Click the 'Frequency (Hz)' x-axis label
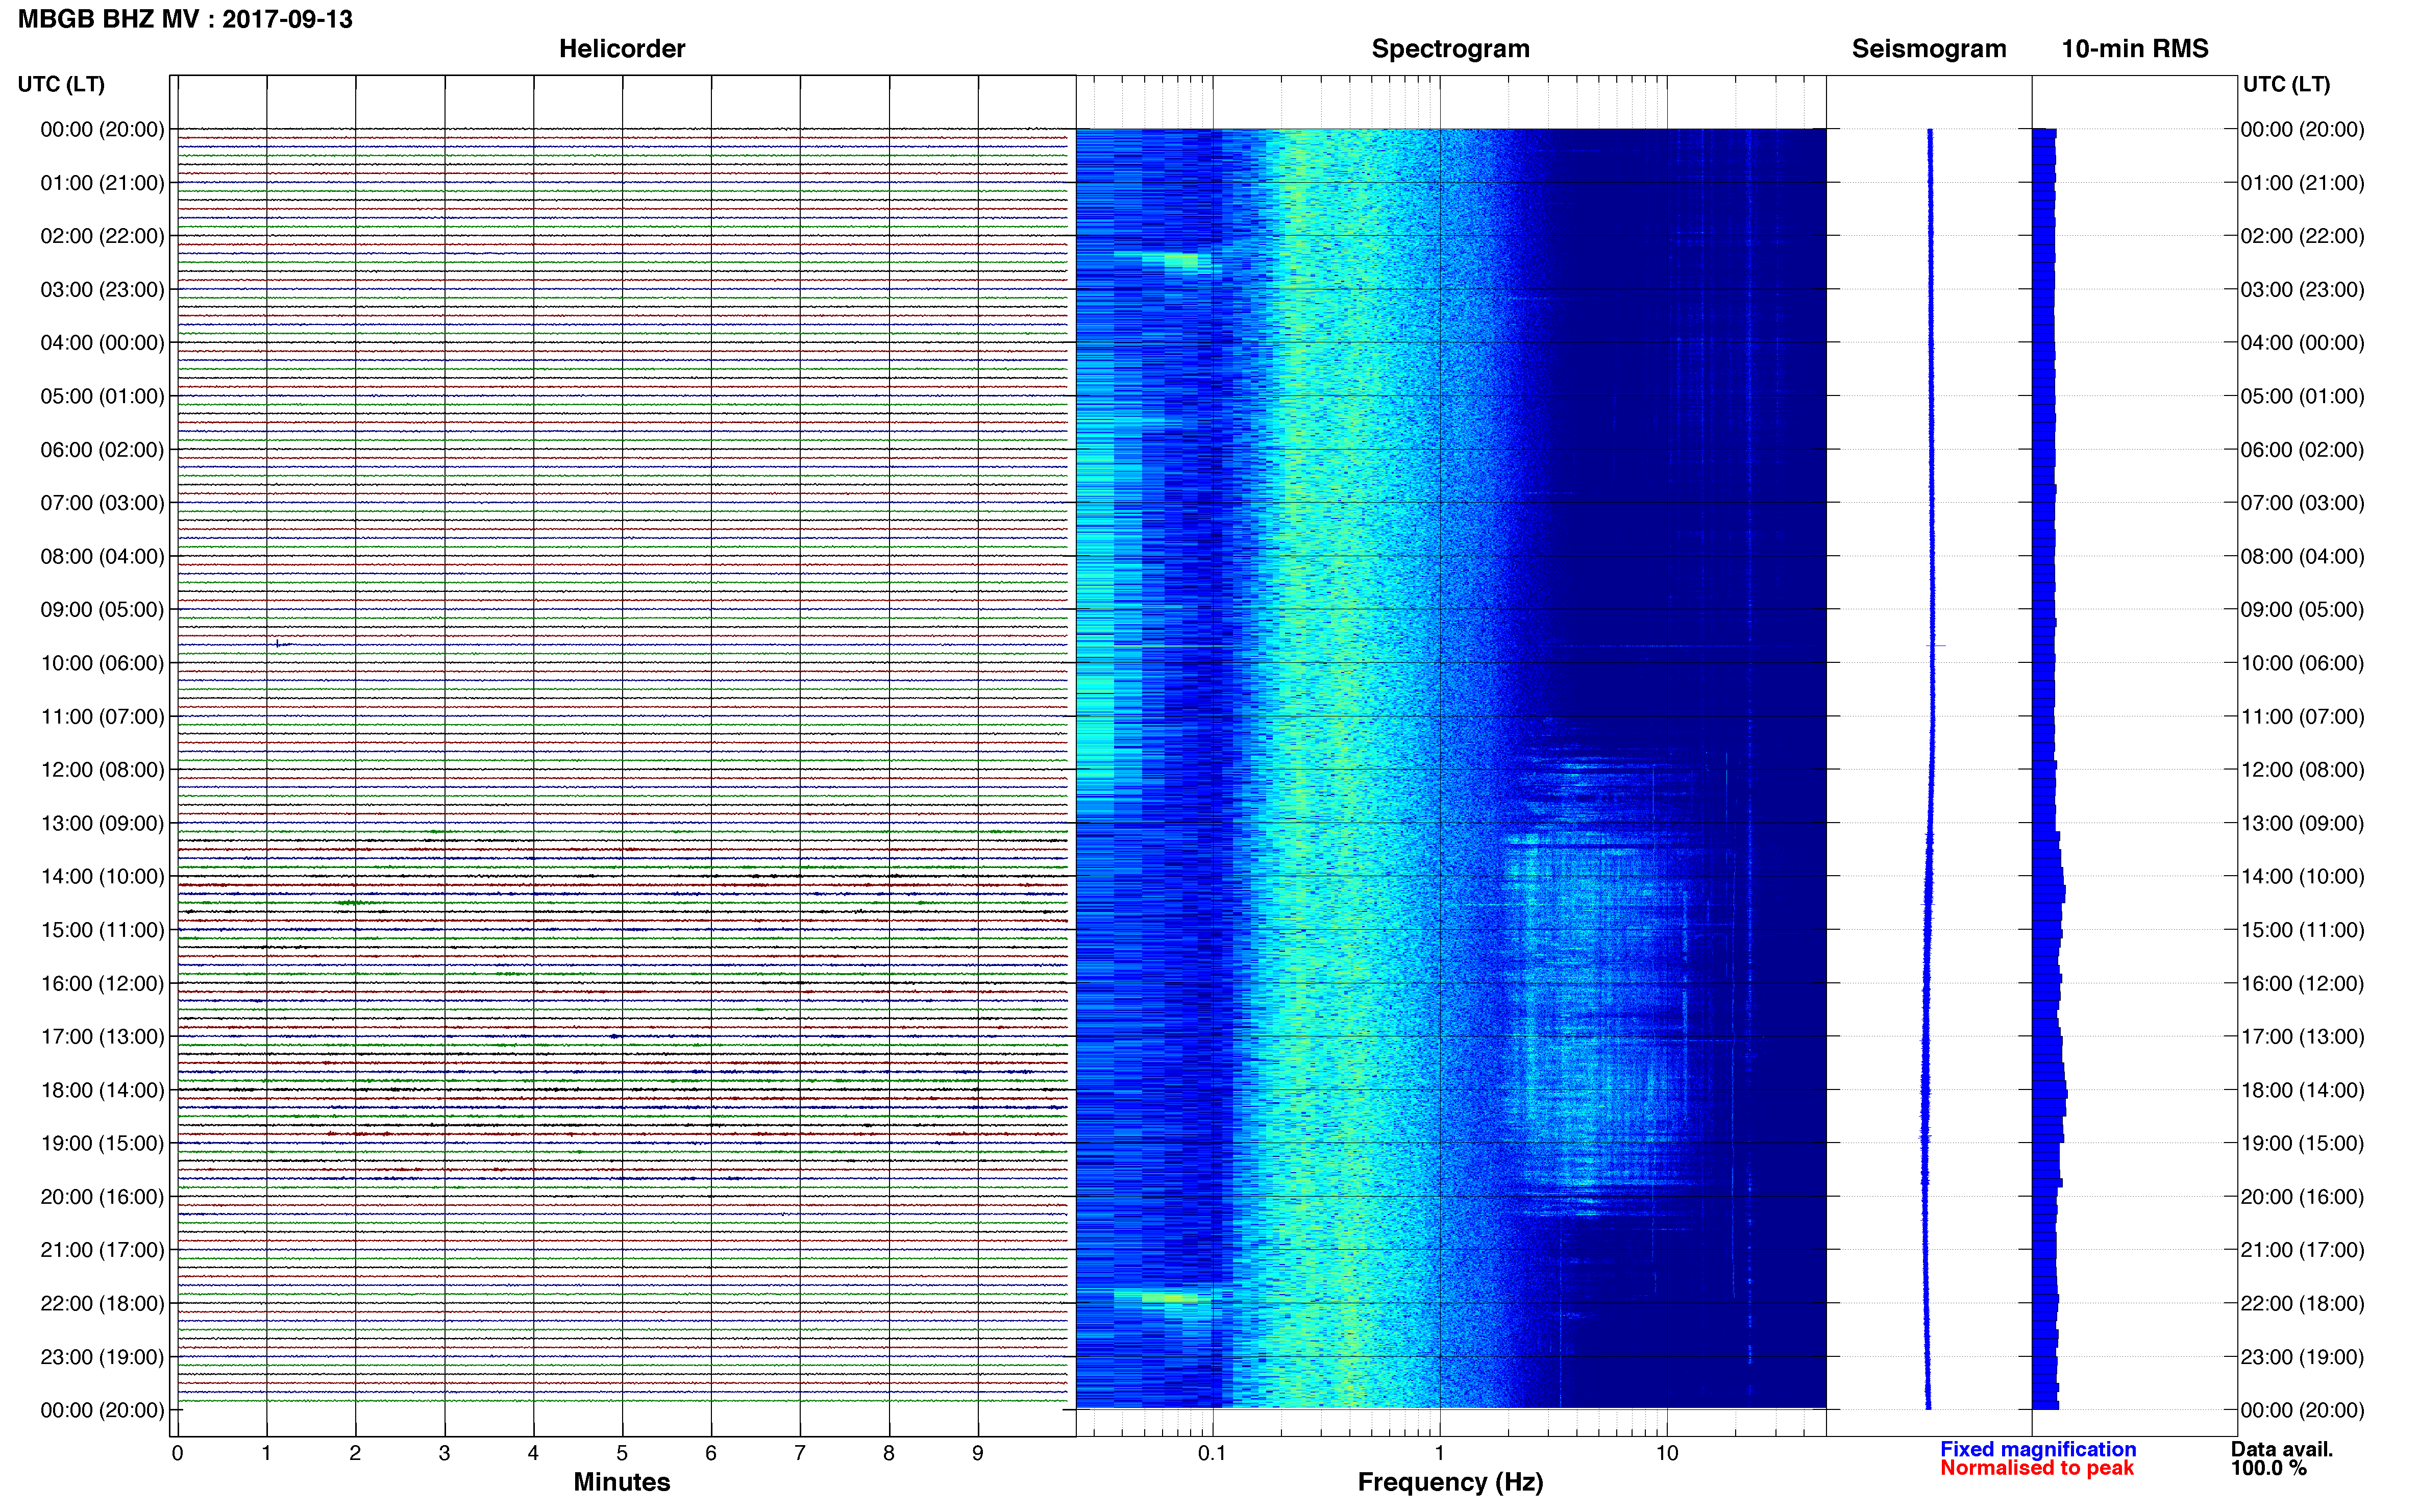The width and height of the screenshot is (2419, 1512). pos(1450,1482)
